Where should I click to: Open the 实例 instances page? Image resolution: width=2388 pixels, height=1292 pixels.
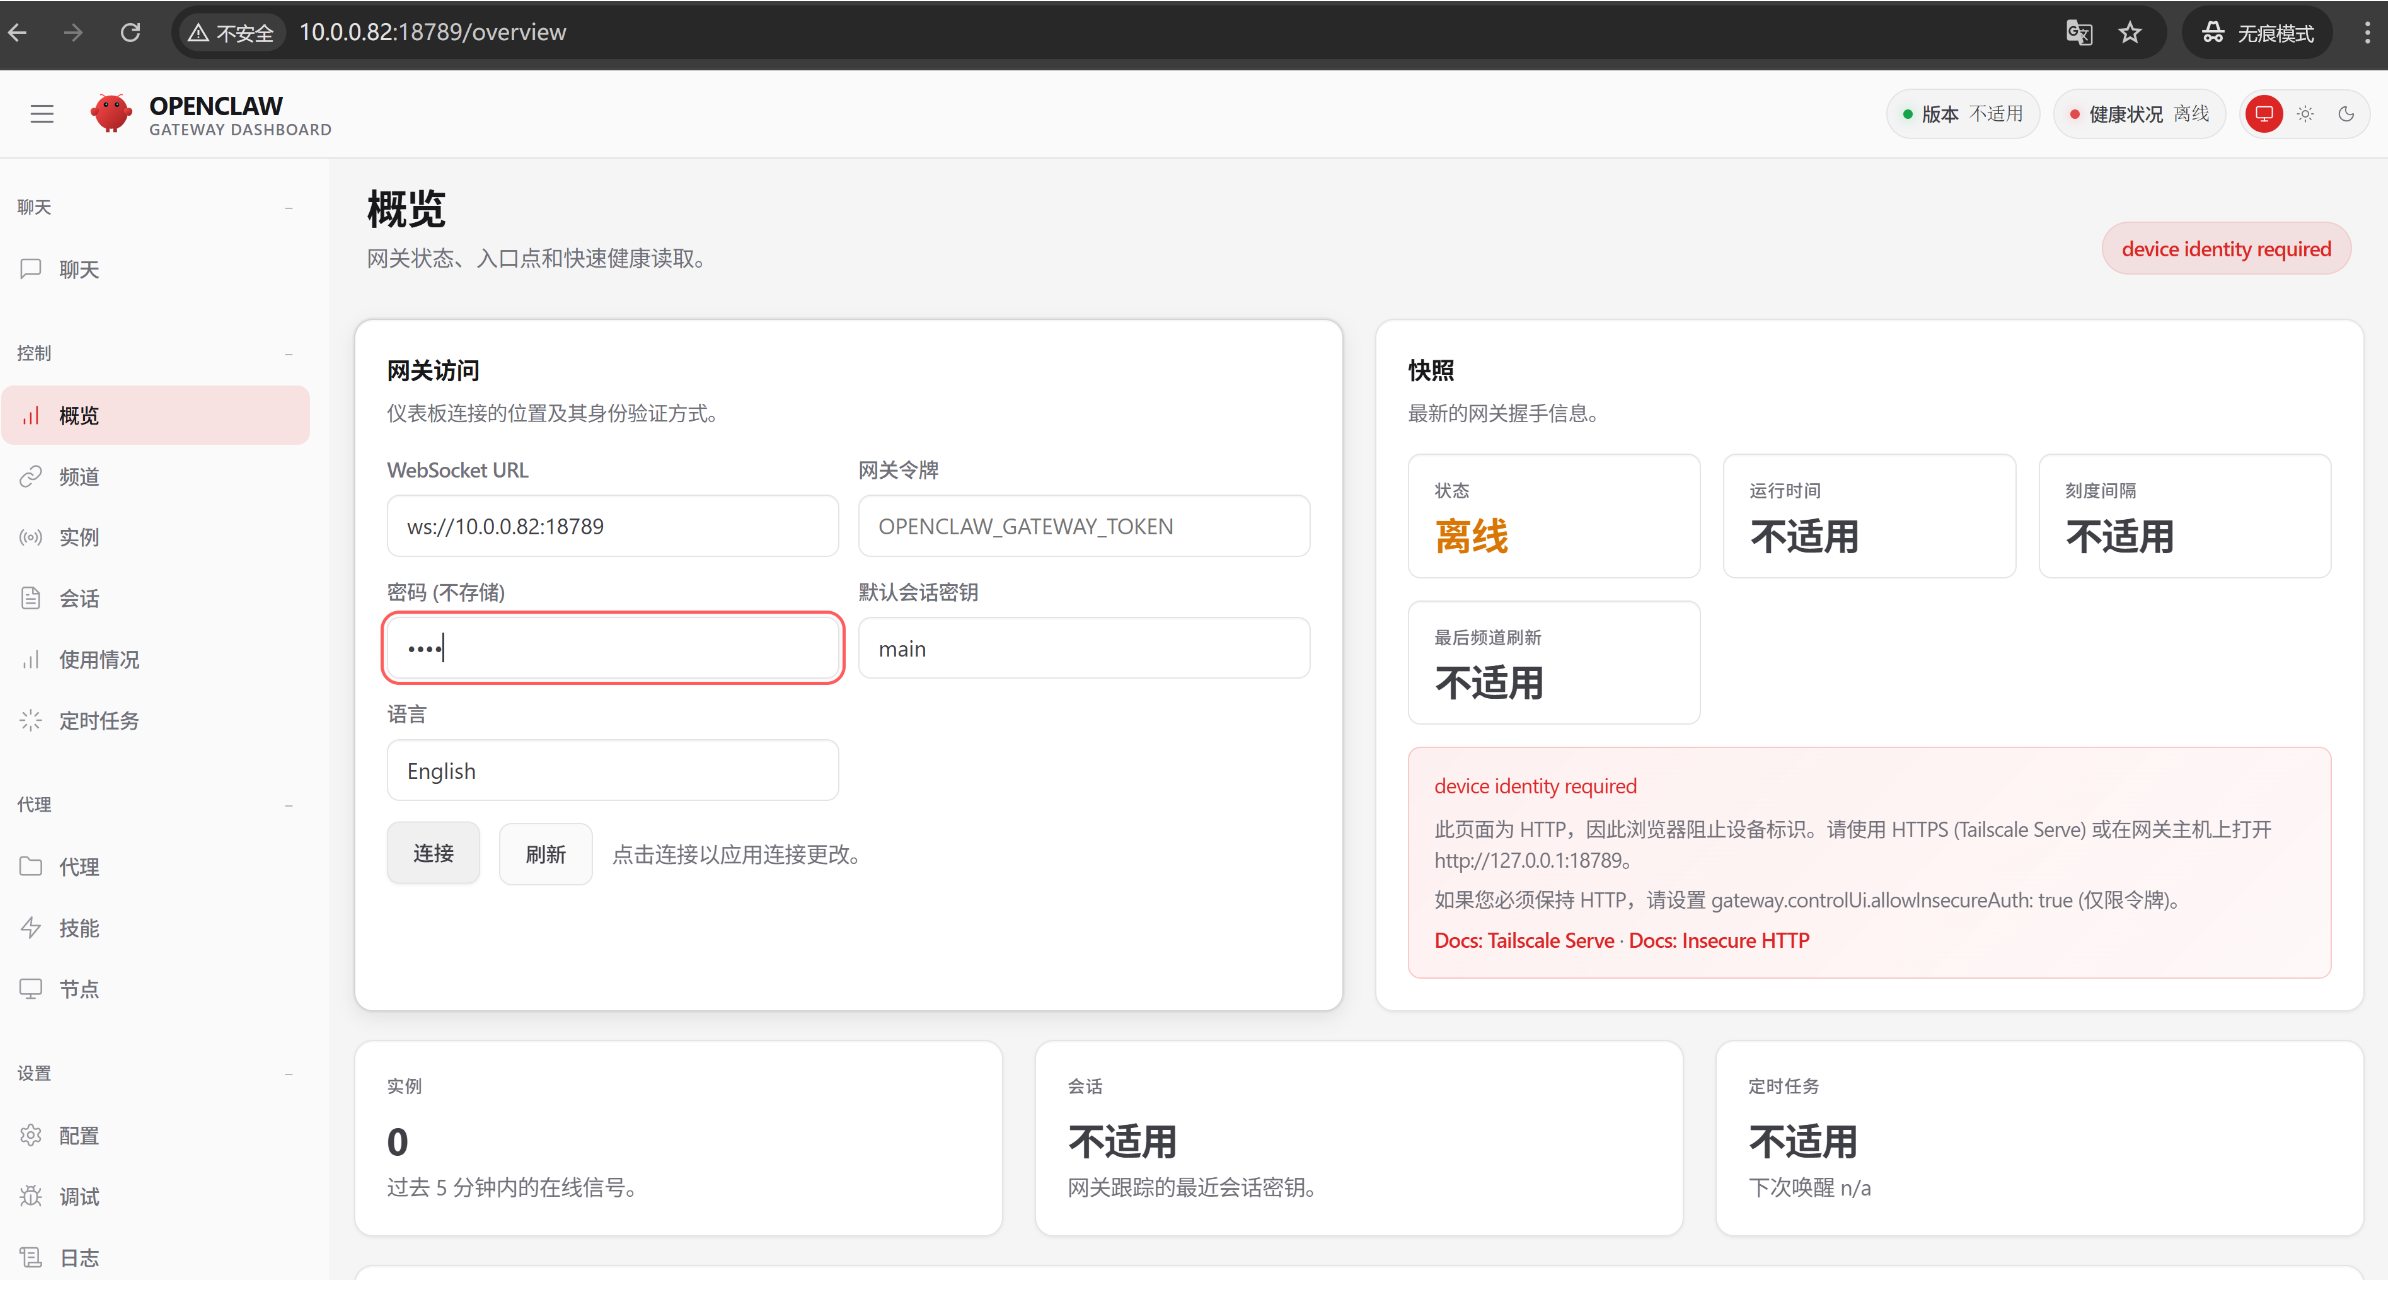(x=78, y=538)
